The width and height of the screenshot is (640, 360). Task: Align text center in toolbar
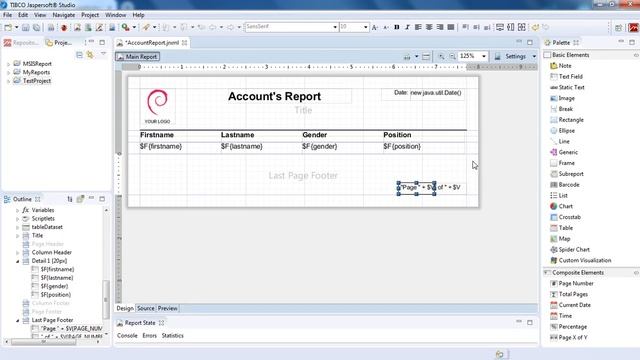pos(429,27)
